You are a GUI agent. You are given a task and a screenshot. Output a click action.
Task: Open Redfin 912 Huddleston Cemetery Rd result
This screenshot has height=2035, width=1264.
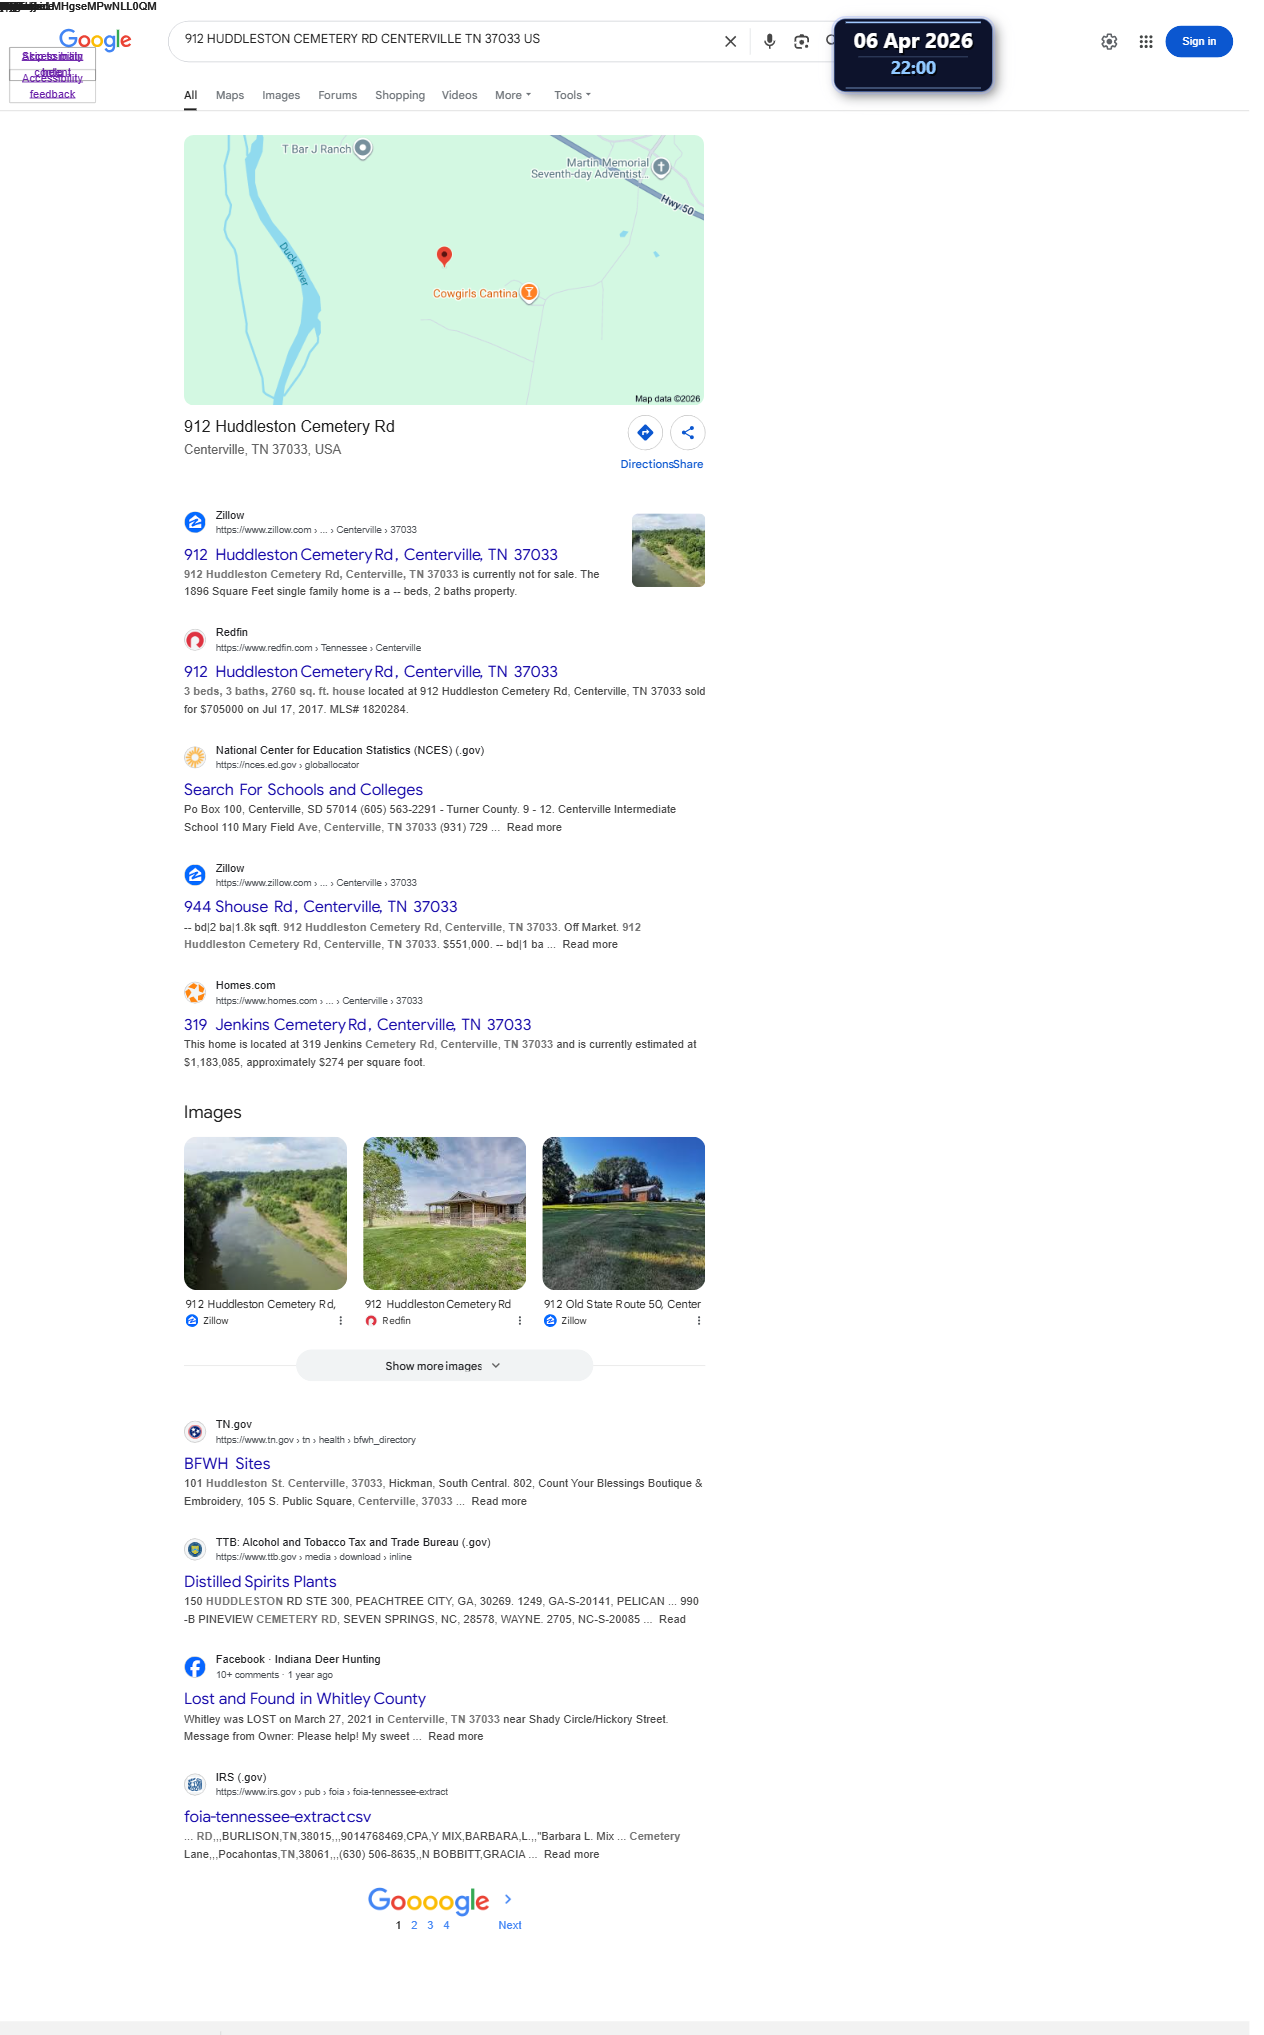[371, 672]
